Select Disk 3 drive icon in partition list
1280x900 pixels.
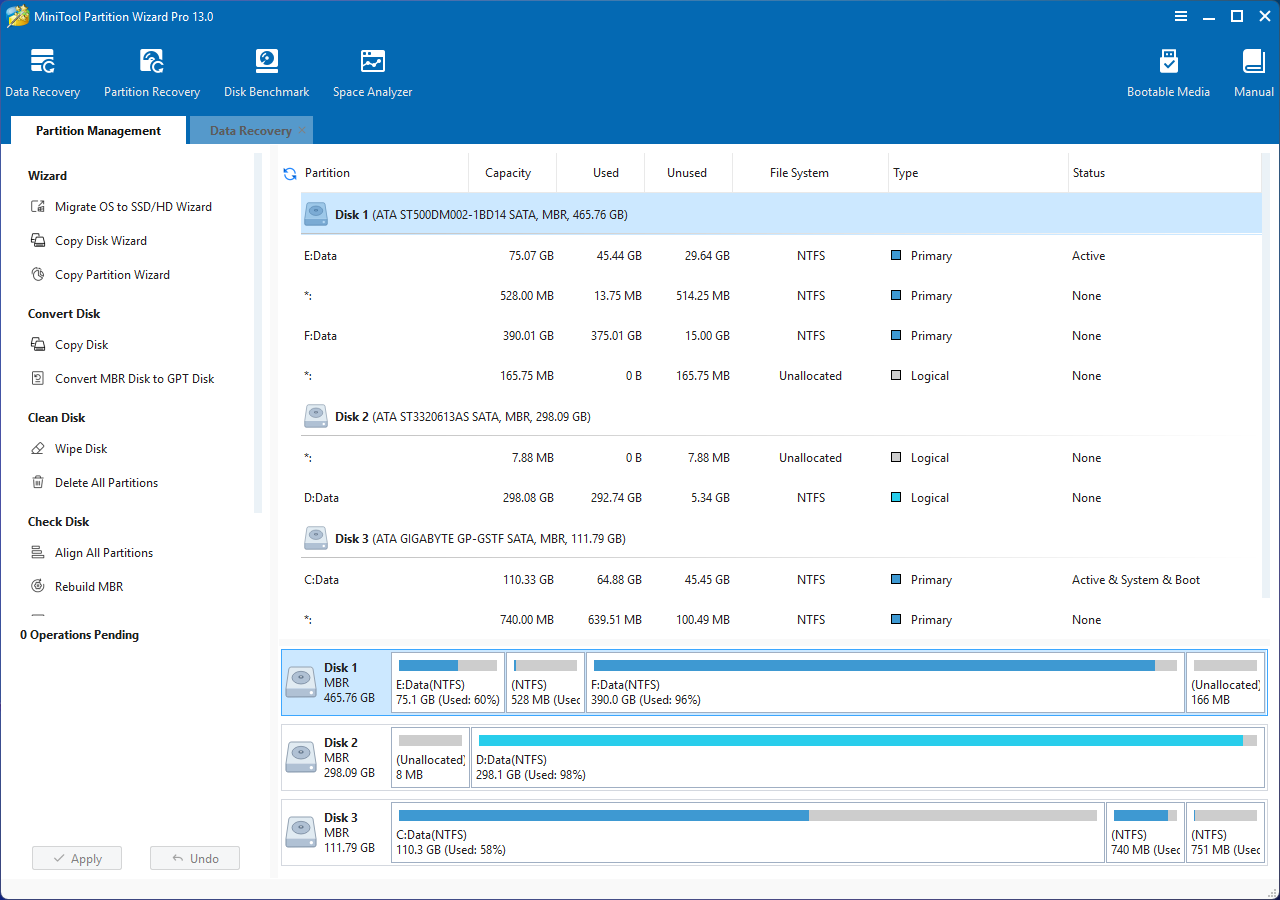[x=316, y=538]
